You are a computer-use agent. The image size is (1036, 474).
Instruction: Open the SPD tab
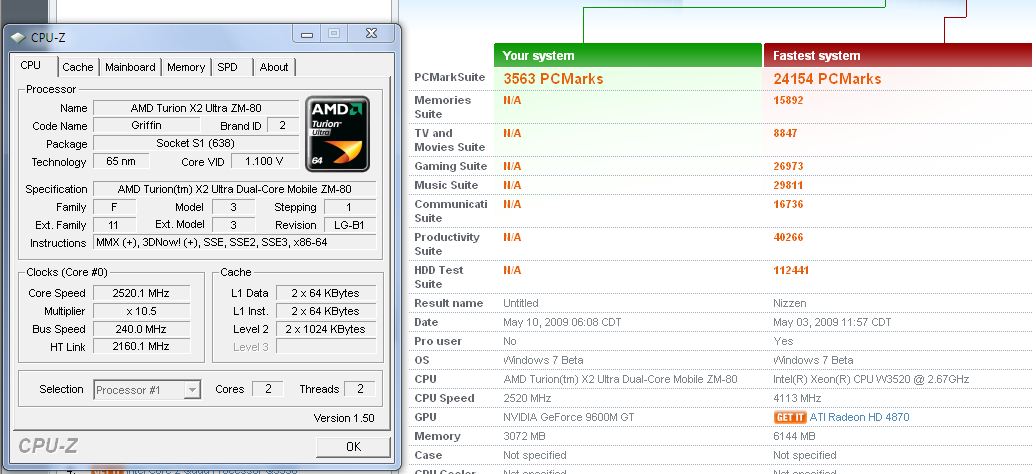(227, 67)
